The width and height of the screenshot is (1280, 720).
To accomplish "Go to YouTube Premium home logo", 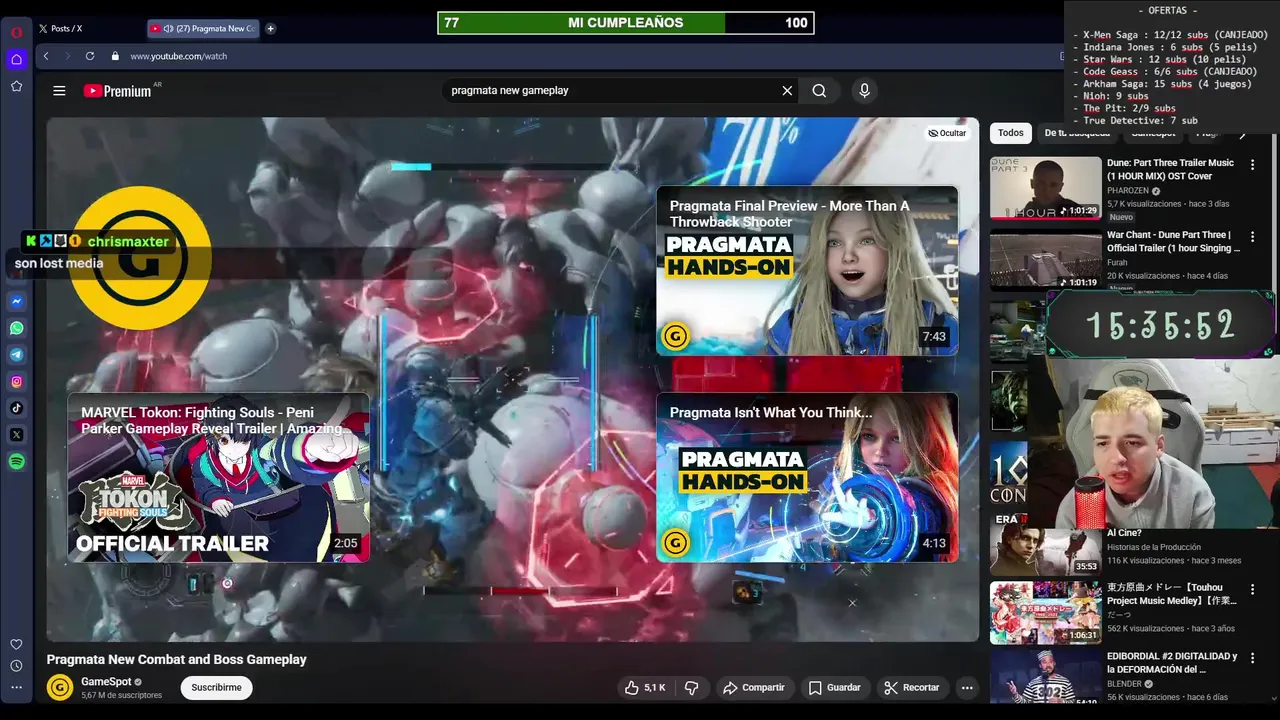I will click(118, 91).
